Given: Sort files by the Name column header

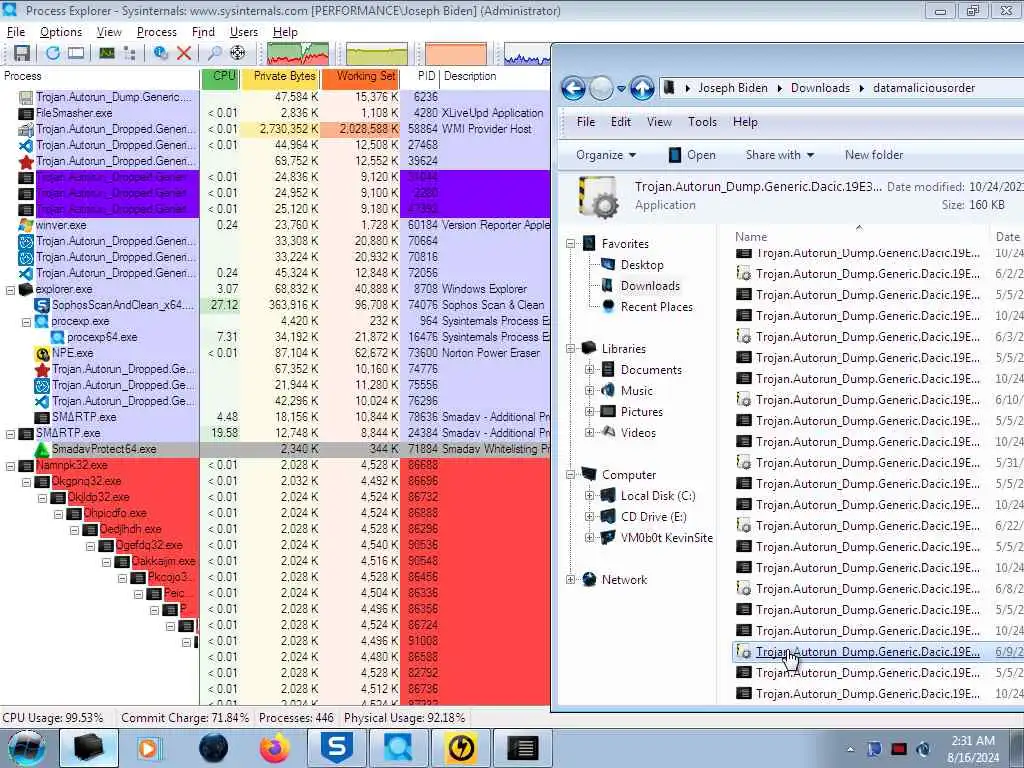Looking at the screenshot, I should click(751, 236).
